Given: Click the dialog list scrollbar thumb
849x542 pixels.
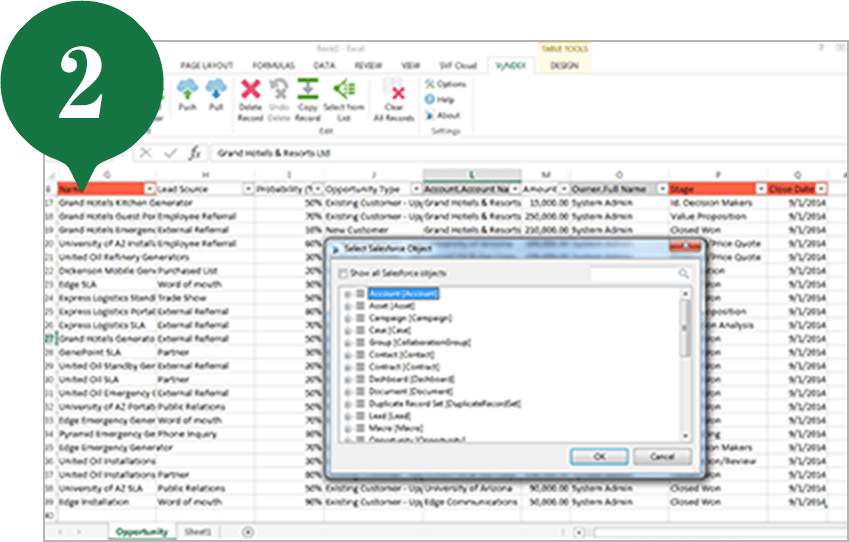Looking at the screenshot, I should pyautogui.click(x=685, y=328).
